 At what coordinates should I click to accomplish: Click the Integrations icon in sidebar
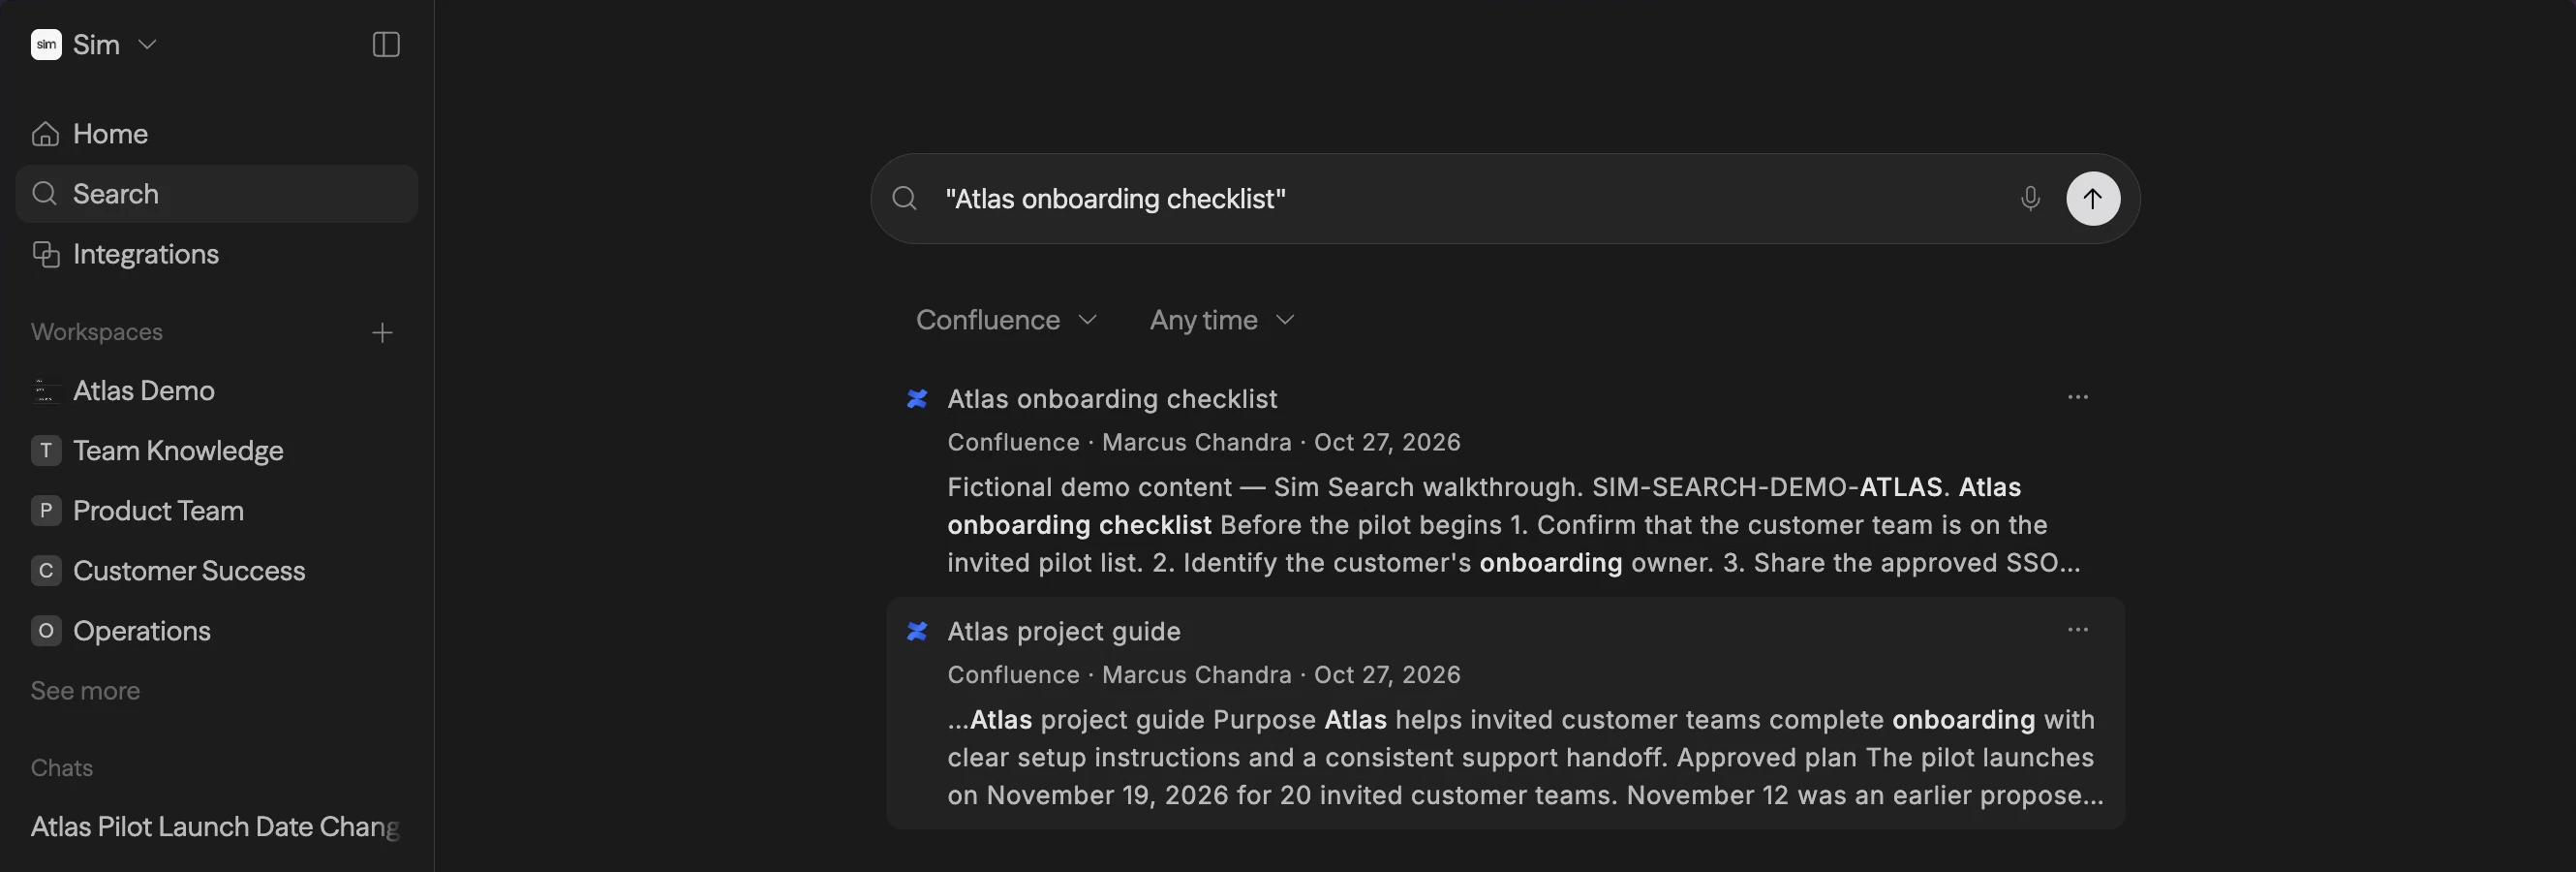point(46,254)
